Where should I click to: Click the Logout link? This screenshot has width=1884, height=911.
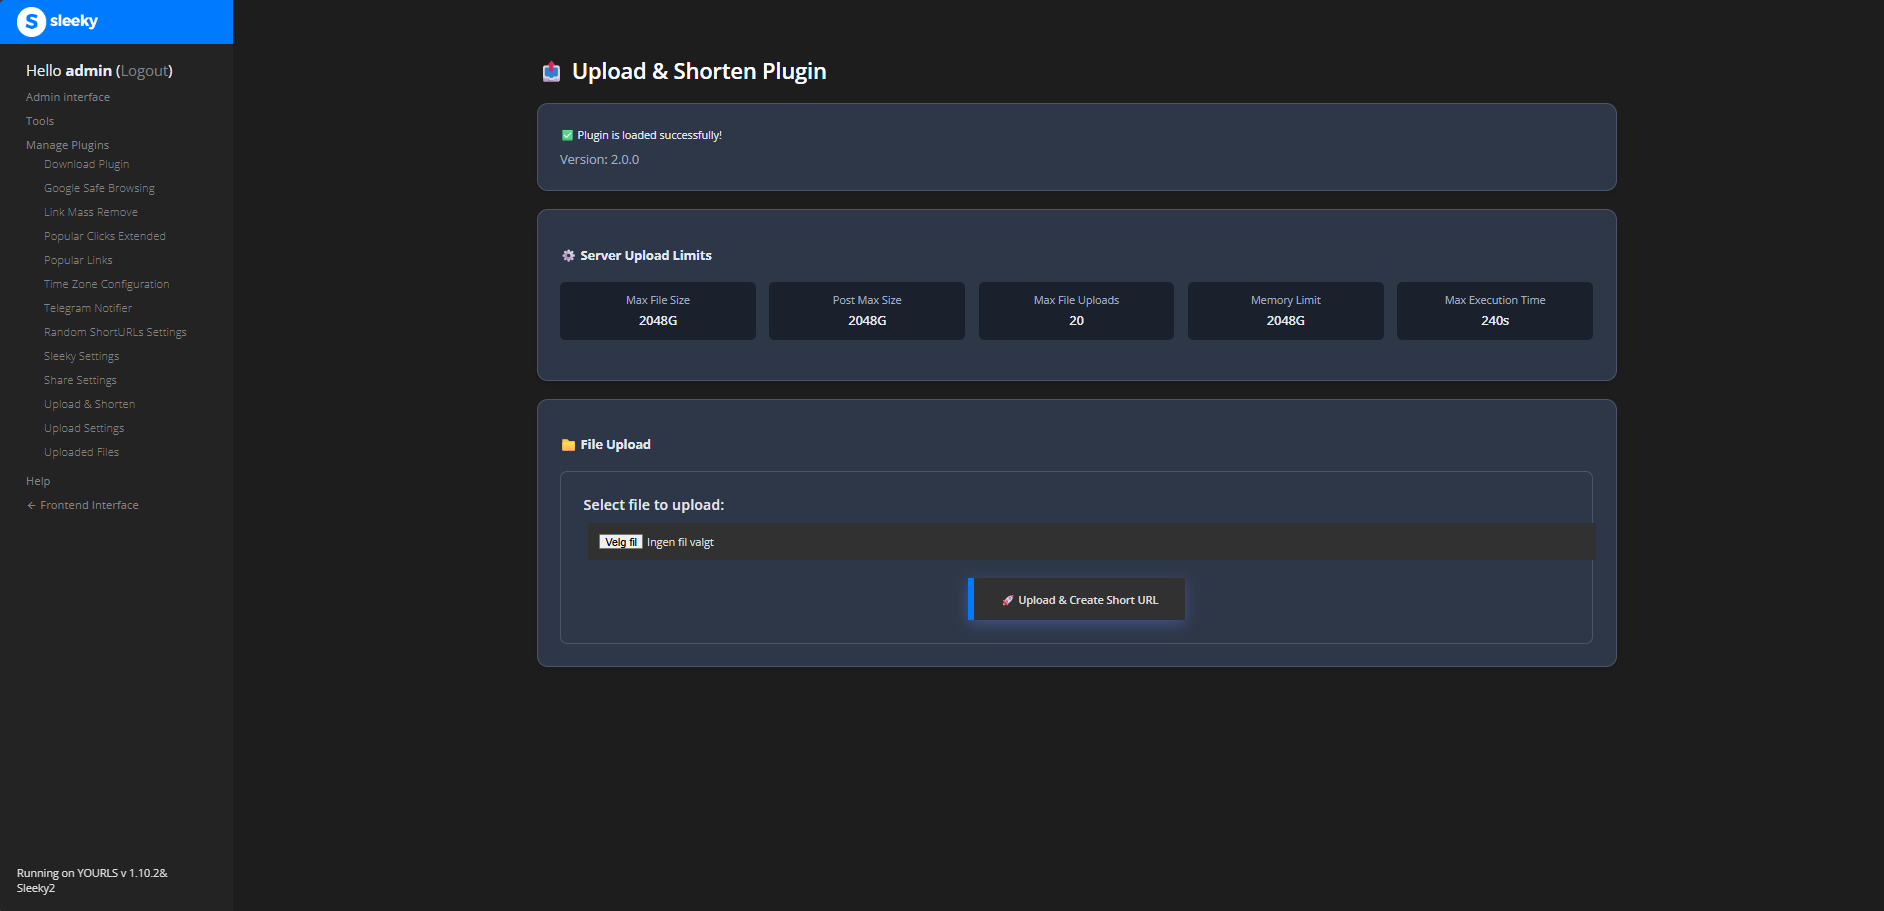click(x=144, y=70)
